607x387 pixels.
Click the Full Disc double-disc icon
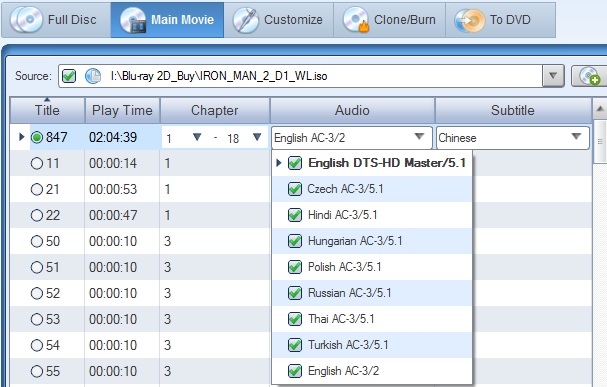(x=26, y=20)
